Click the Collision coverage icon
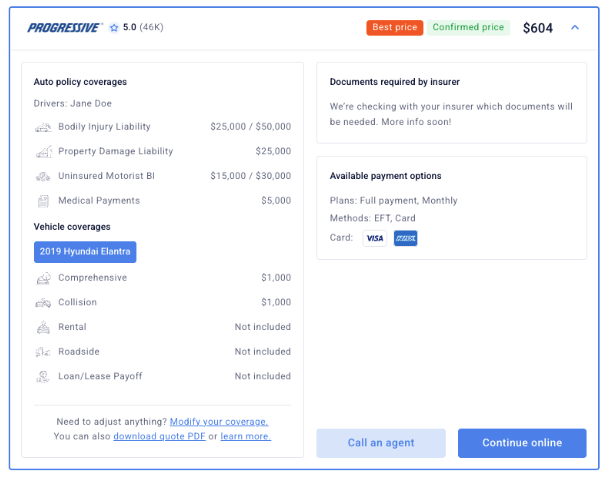Screen dimensions: 611x478 (x=43, y=303)
